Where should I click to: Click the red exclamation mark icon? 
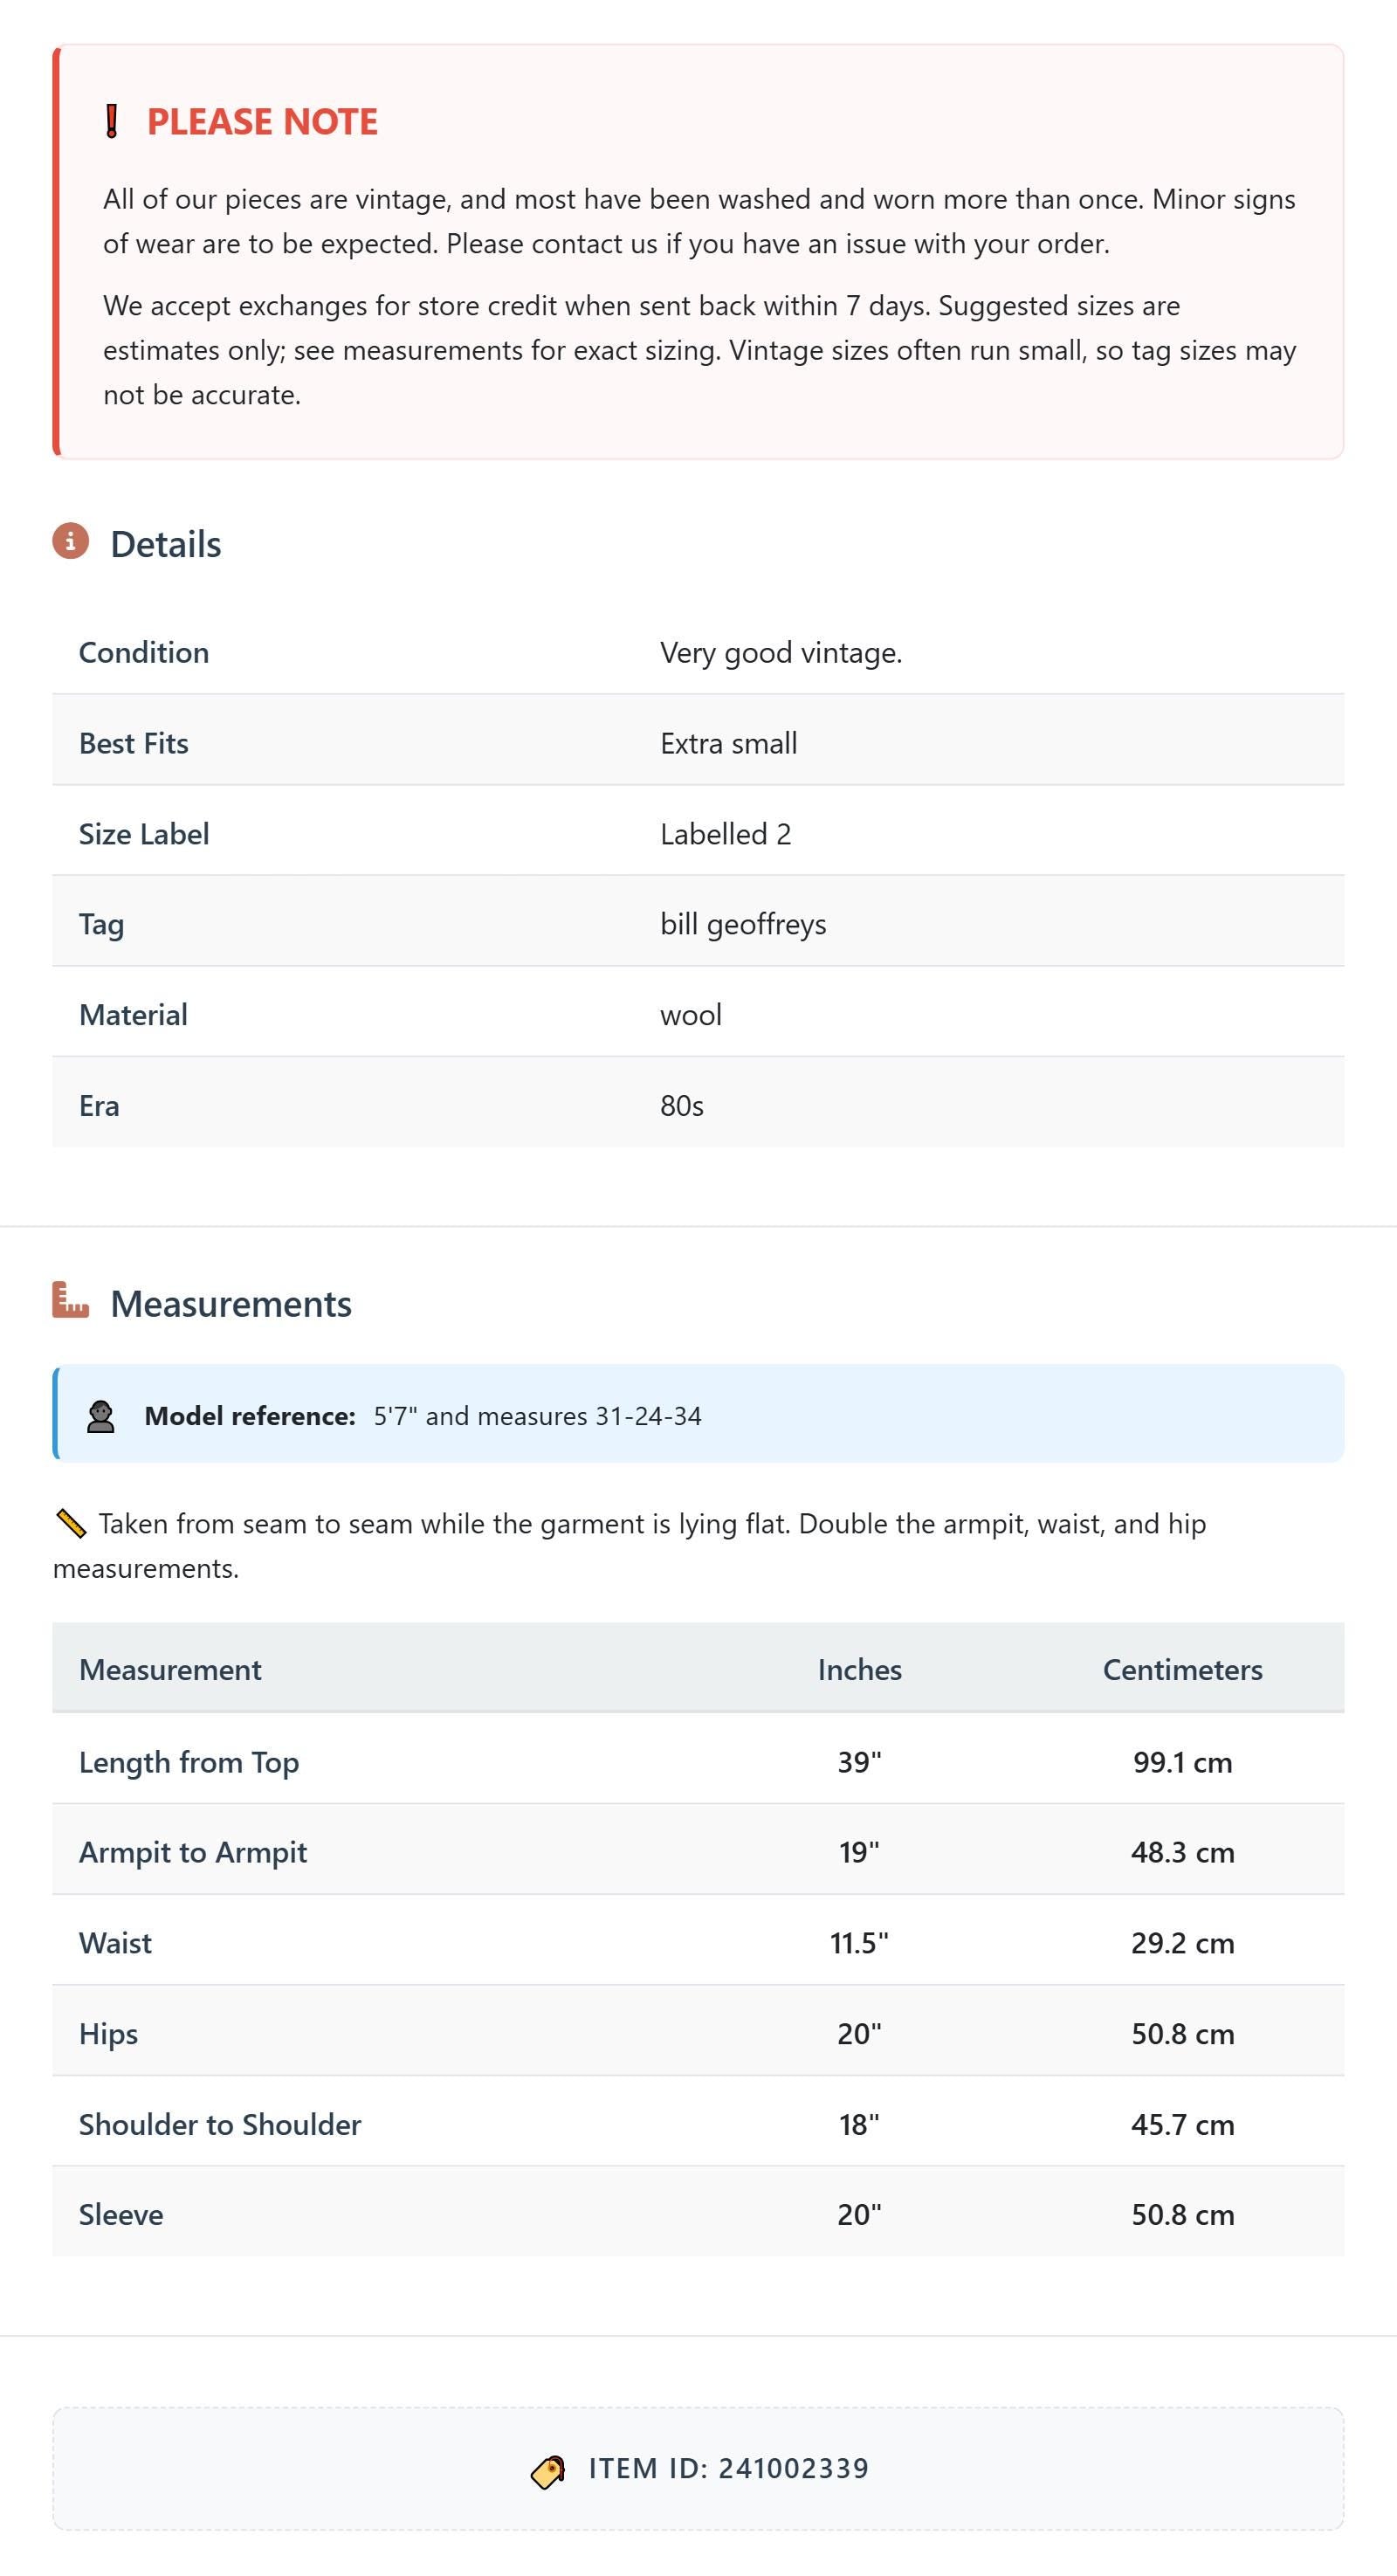click(x=112, y=121)
